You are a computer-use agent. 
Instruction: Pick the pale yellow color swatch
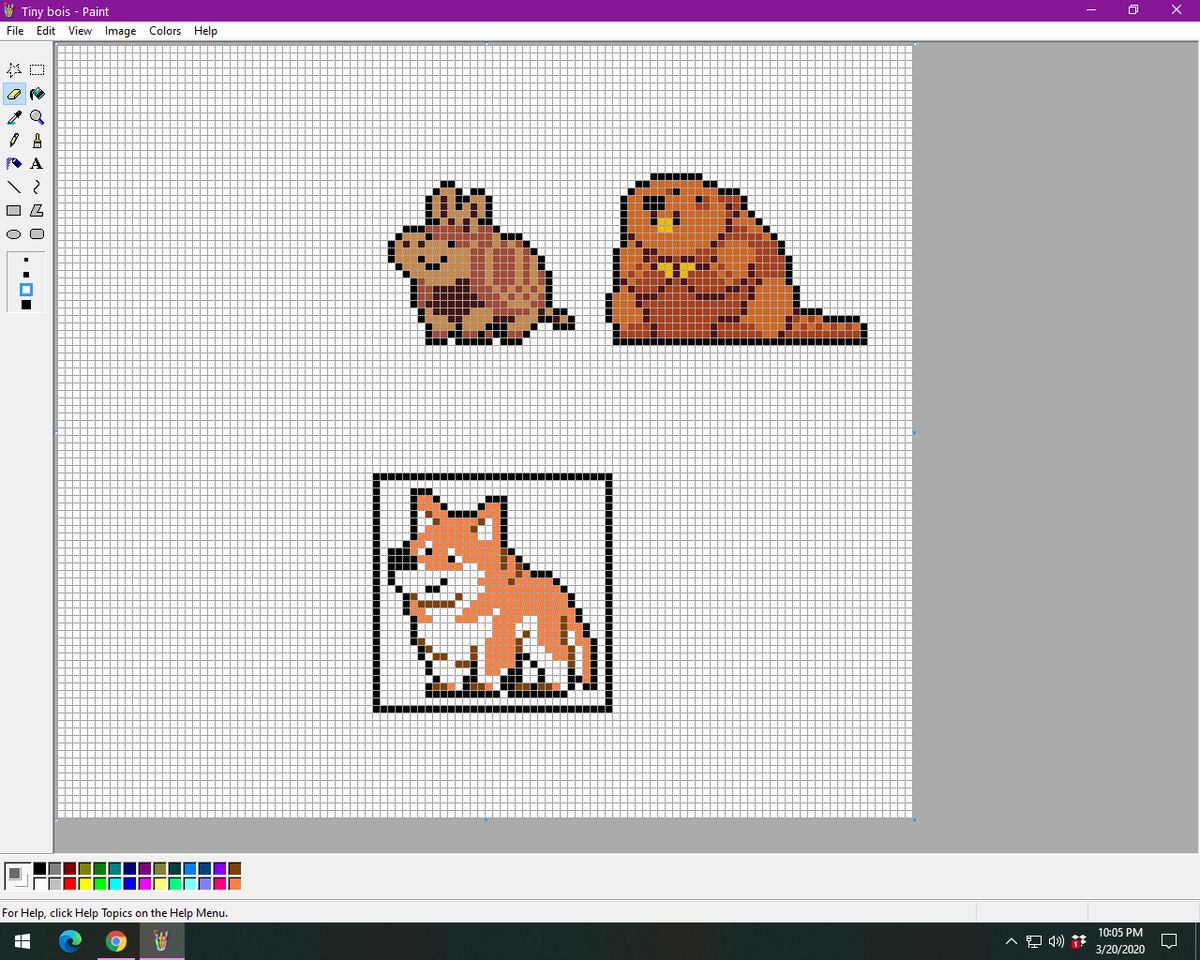[x=160, y=884]
